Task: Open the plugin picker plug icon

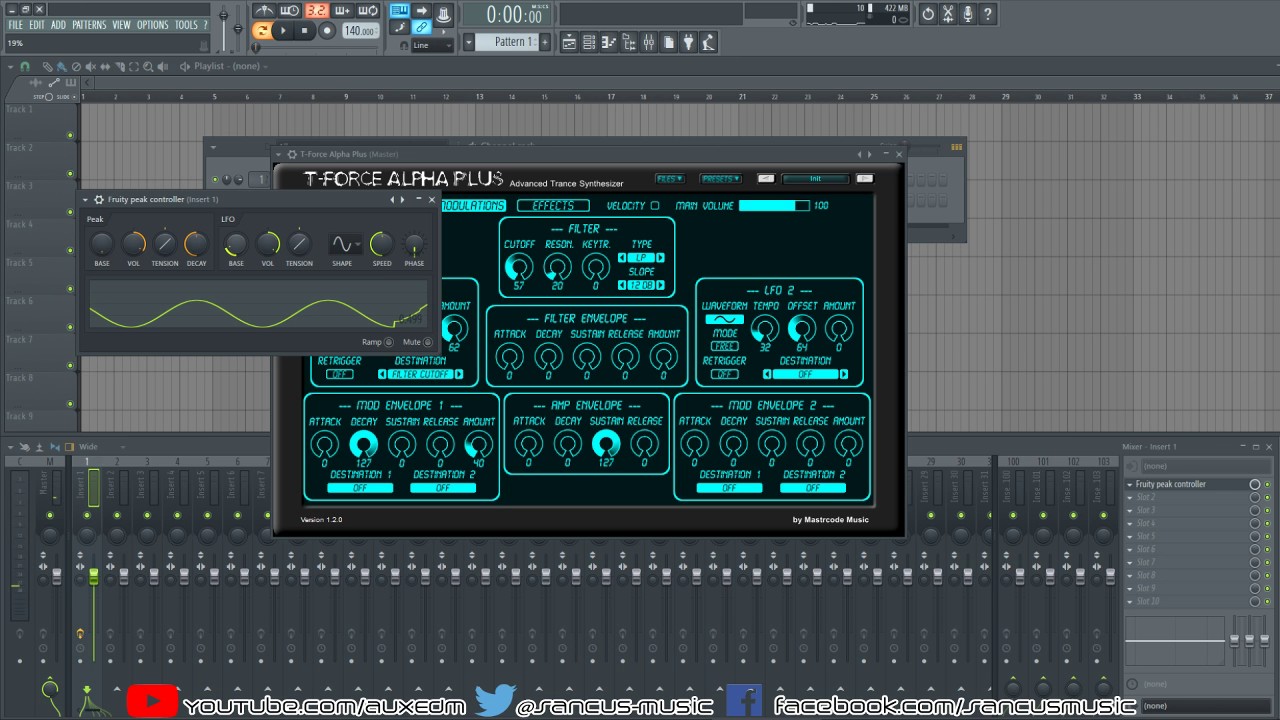Action: pos(689,42)
